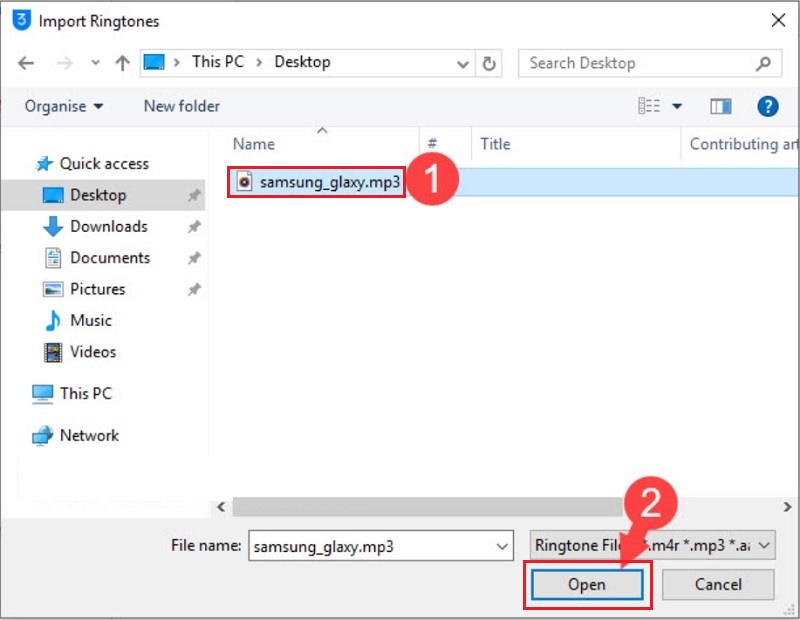Click the Back navigation arrow
Image resolution: width=800 pixels, height=620 pixels.
26,63
